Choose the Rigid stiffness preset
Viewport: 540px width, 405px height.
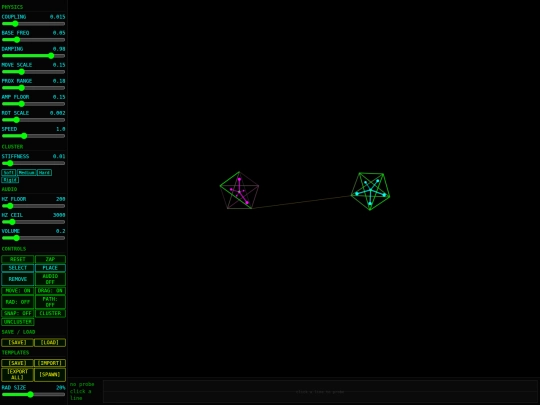pyautogui.click(x=10, y=180)
